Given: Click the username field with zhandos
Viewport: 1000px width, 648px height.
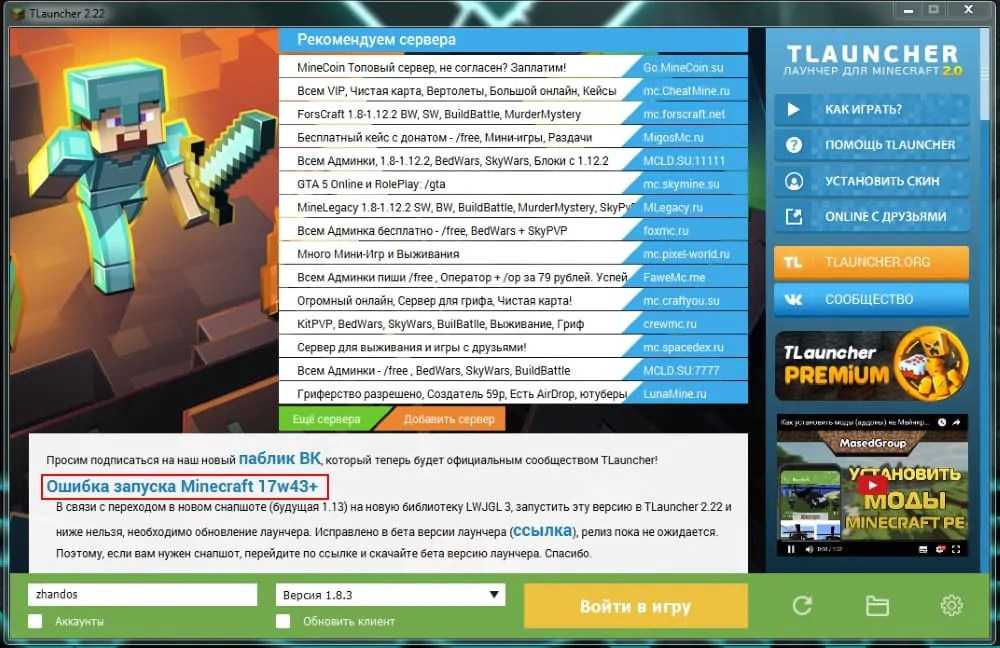Looking at the screenshot, I should (x=142, y=594).
